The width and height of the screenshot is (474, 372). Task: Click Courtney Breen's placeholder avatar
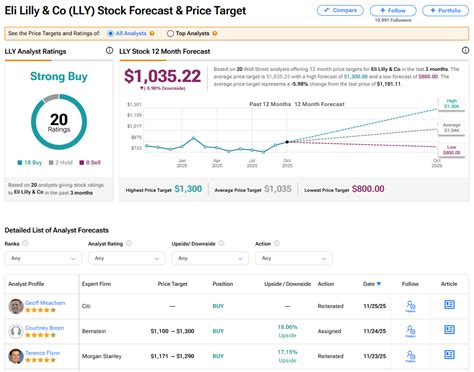coord(16,331)
